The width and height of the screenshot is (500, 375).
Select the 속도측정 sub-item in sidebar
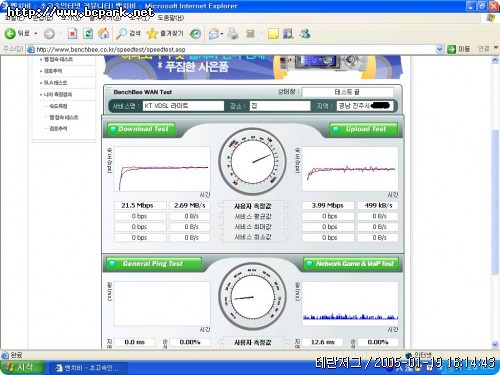click(x=58, y=106)
